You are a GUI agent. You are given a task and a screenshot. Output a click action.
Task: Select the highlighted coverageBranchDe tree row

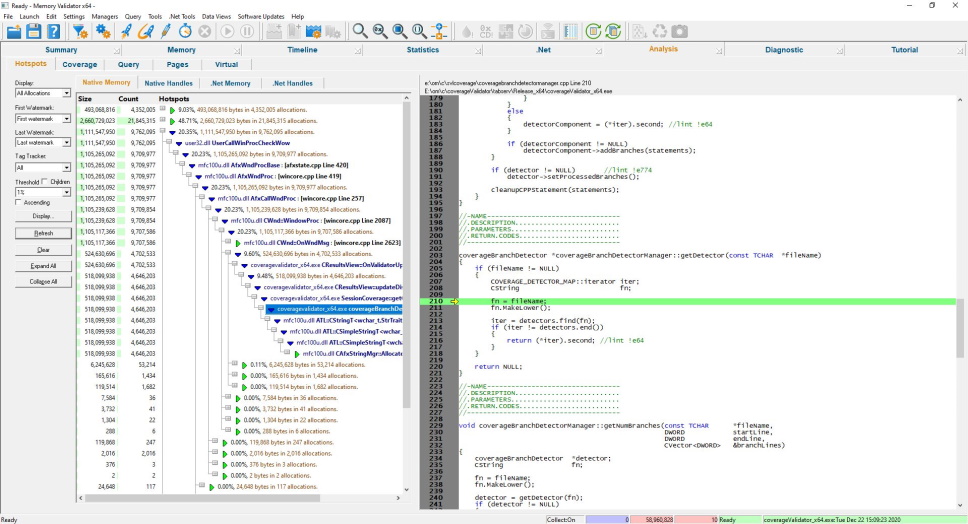[336, 309]
